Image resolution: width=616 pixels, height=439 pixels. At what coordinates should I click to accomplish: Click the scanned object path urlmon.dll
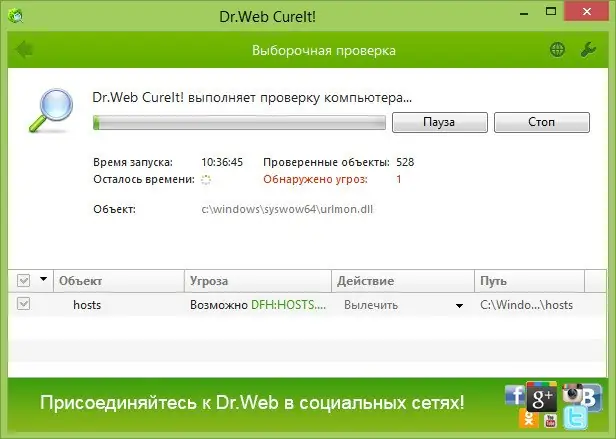pos(287,209)
